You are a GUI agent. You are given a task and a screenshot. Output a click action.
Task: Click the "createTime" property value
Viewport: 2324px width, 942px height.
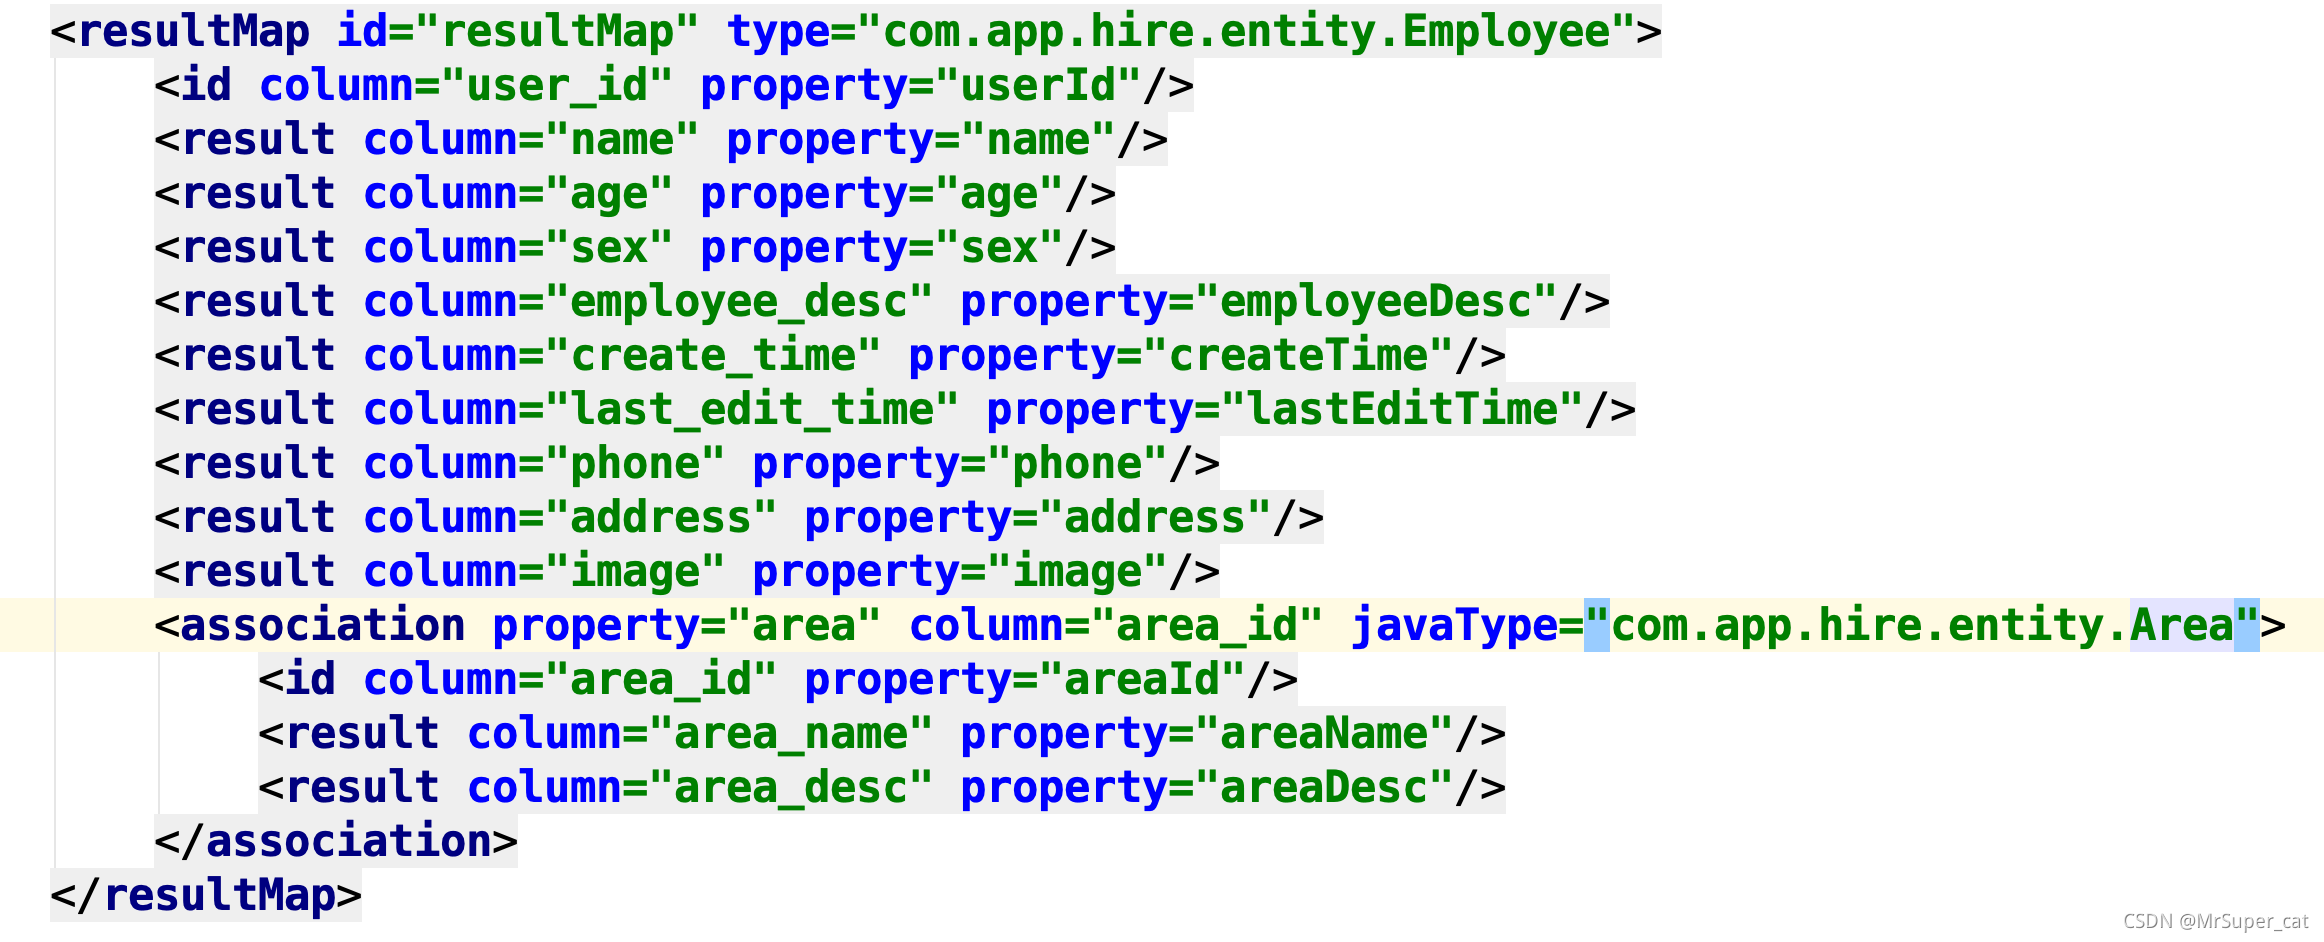(1298, 356)
